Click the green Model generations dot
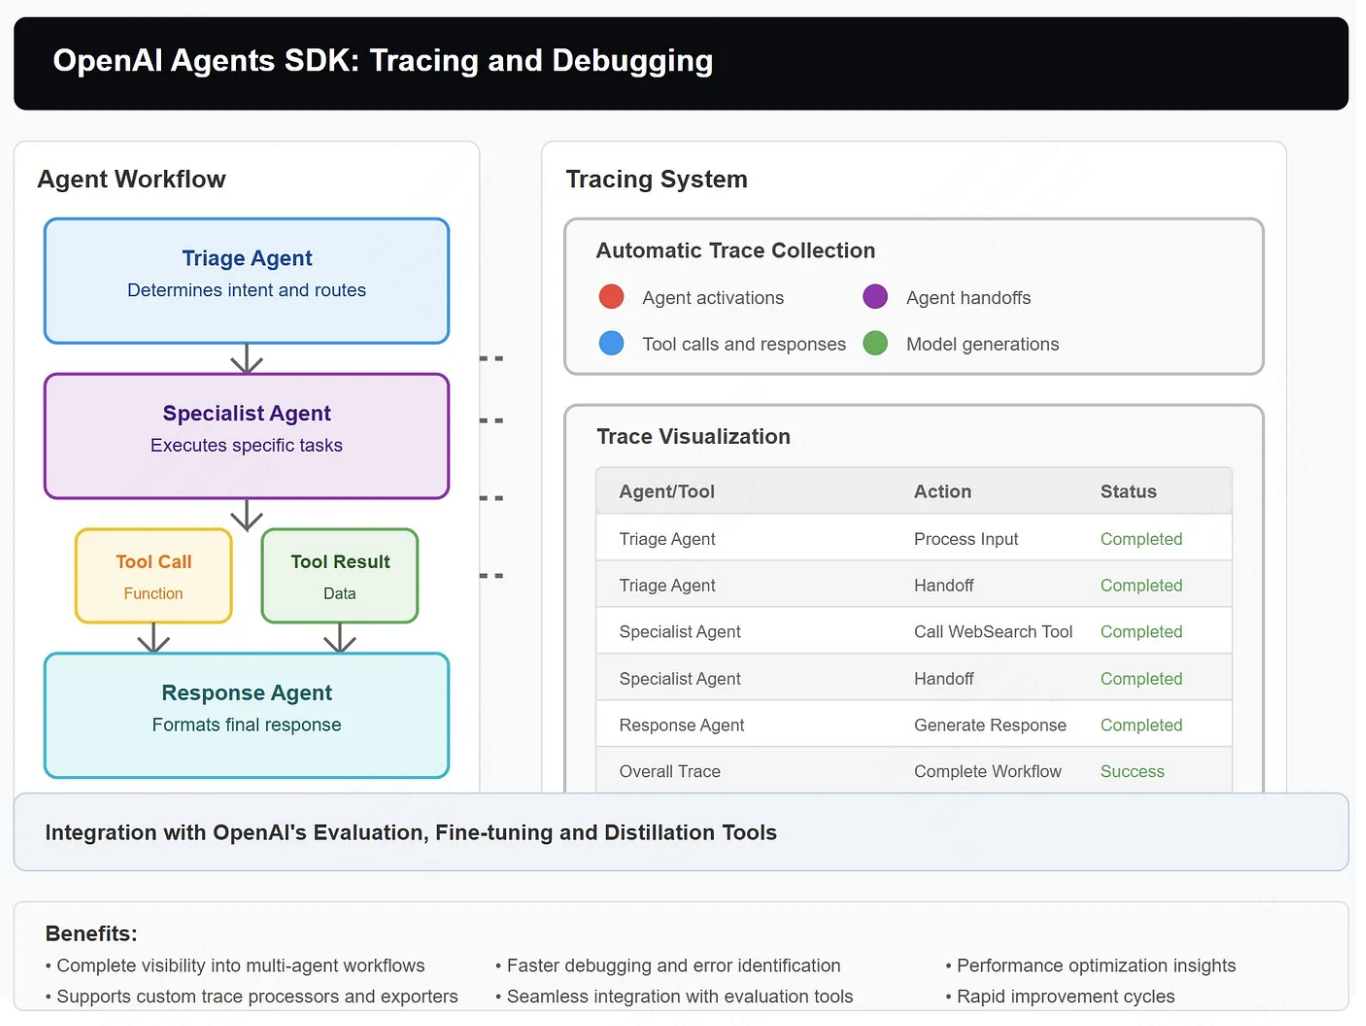Viewport: 1366px width, 1026px height. [x=875, y=343]
